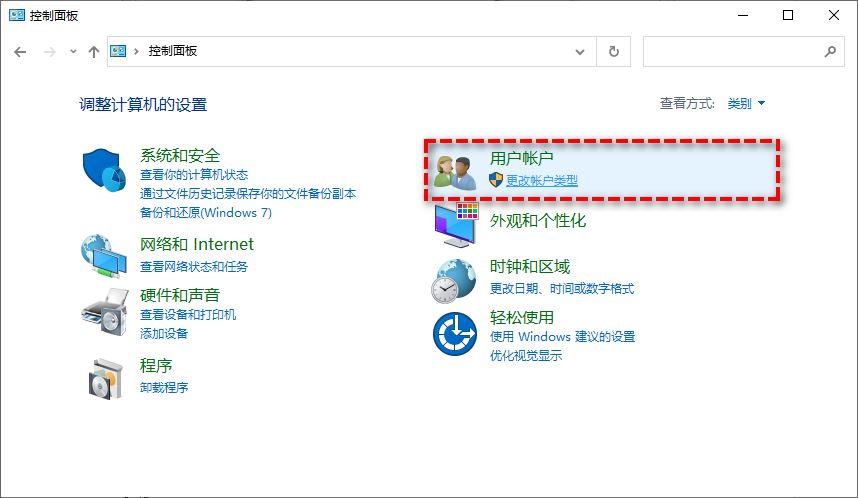Click the 更改帐户类型 link
This screenshot has height=498, width=858.
point(541,181)
